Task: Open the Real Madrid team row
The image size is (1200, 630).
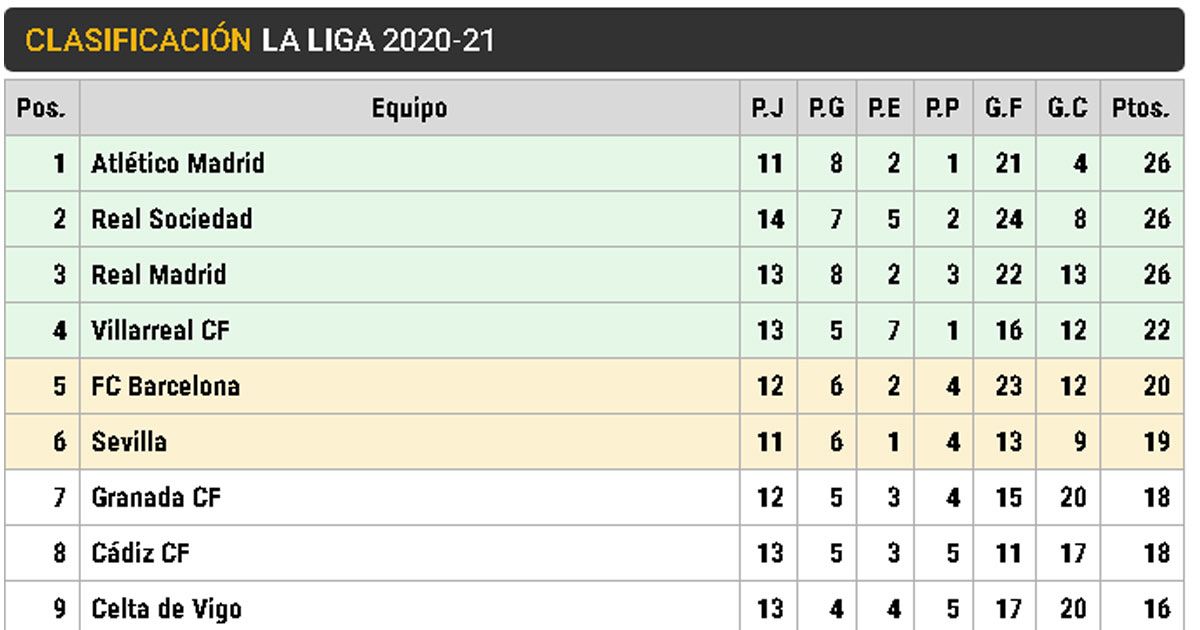Action: pyautogui.click(x=159, y=275)
